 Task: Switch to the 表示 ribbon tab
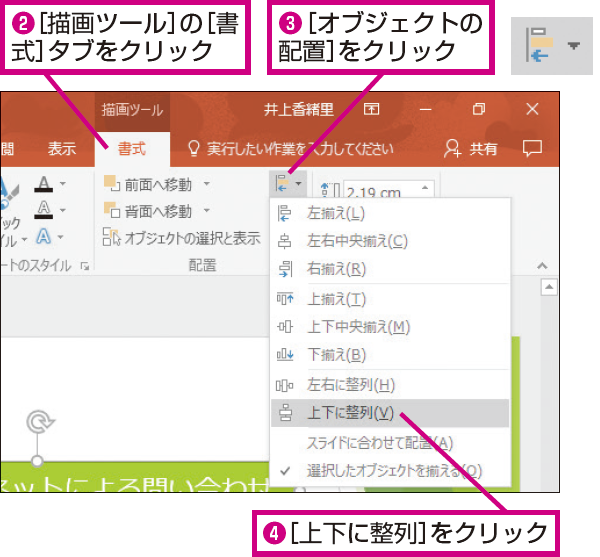tap(62, 148)
